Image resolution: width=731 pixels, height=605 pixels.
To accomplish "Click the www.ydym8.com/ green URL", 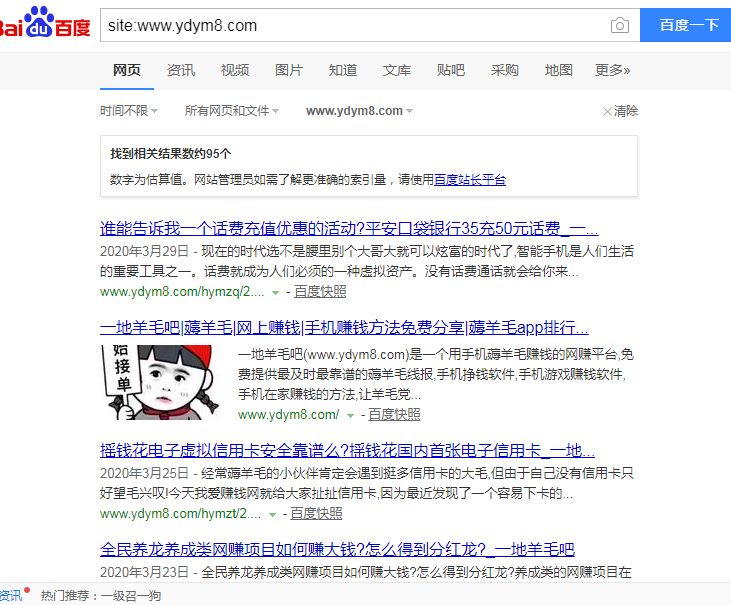I will (x=289, y=414).
